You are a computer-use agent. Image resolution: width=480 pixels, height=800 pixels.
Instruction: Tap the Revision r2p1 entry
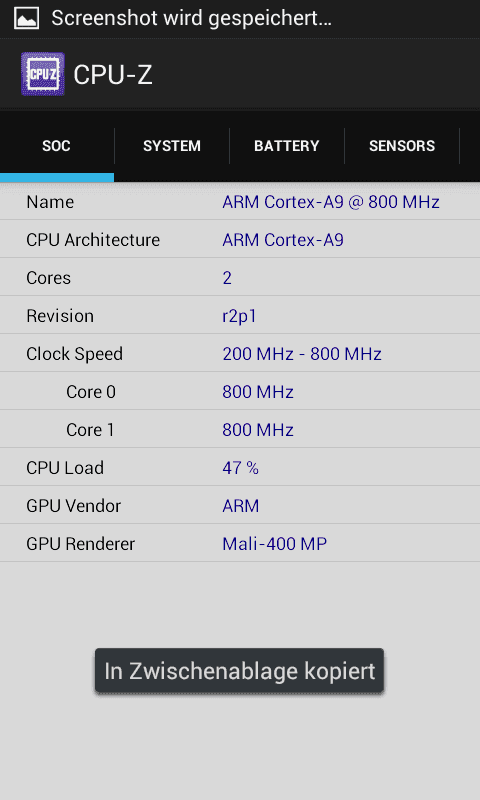tap(240, 315)
